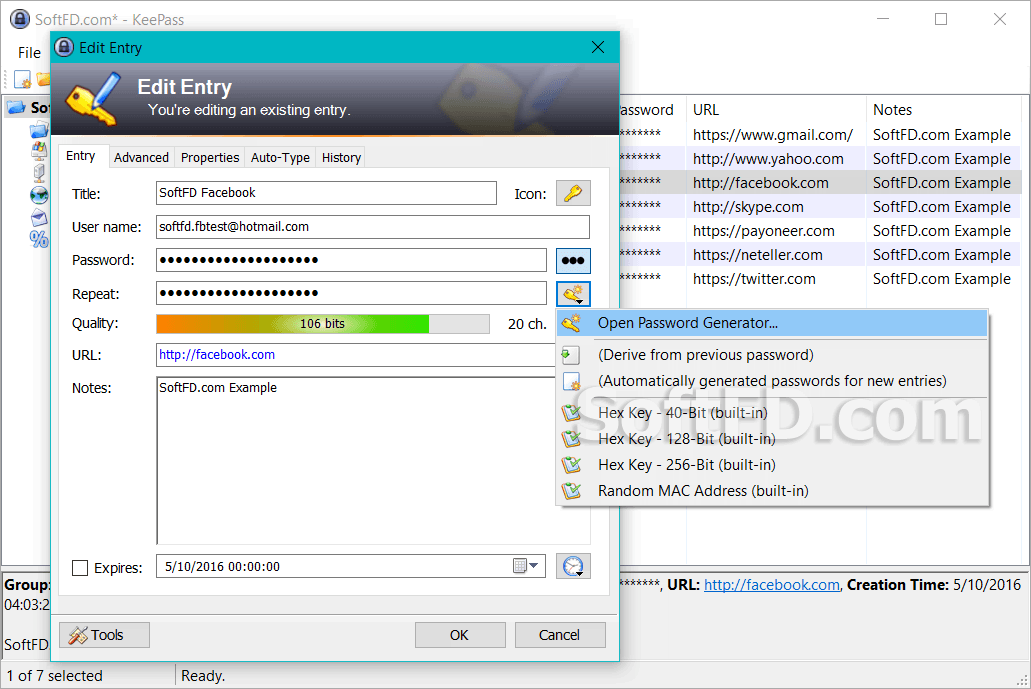Enable the Expires checkbox
Viewport: 1031px width, 689px height.
click(x=80, y=567)
